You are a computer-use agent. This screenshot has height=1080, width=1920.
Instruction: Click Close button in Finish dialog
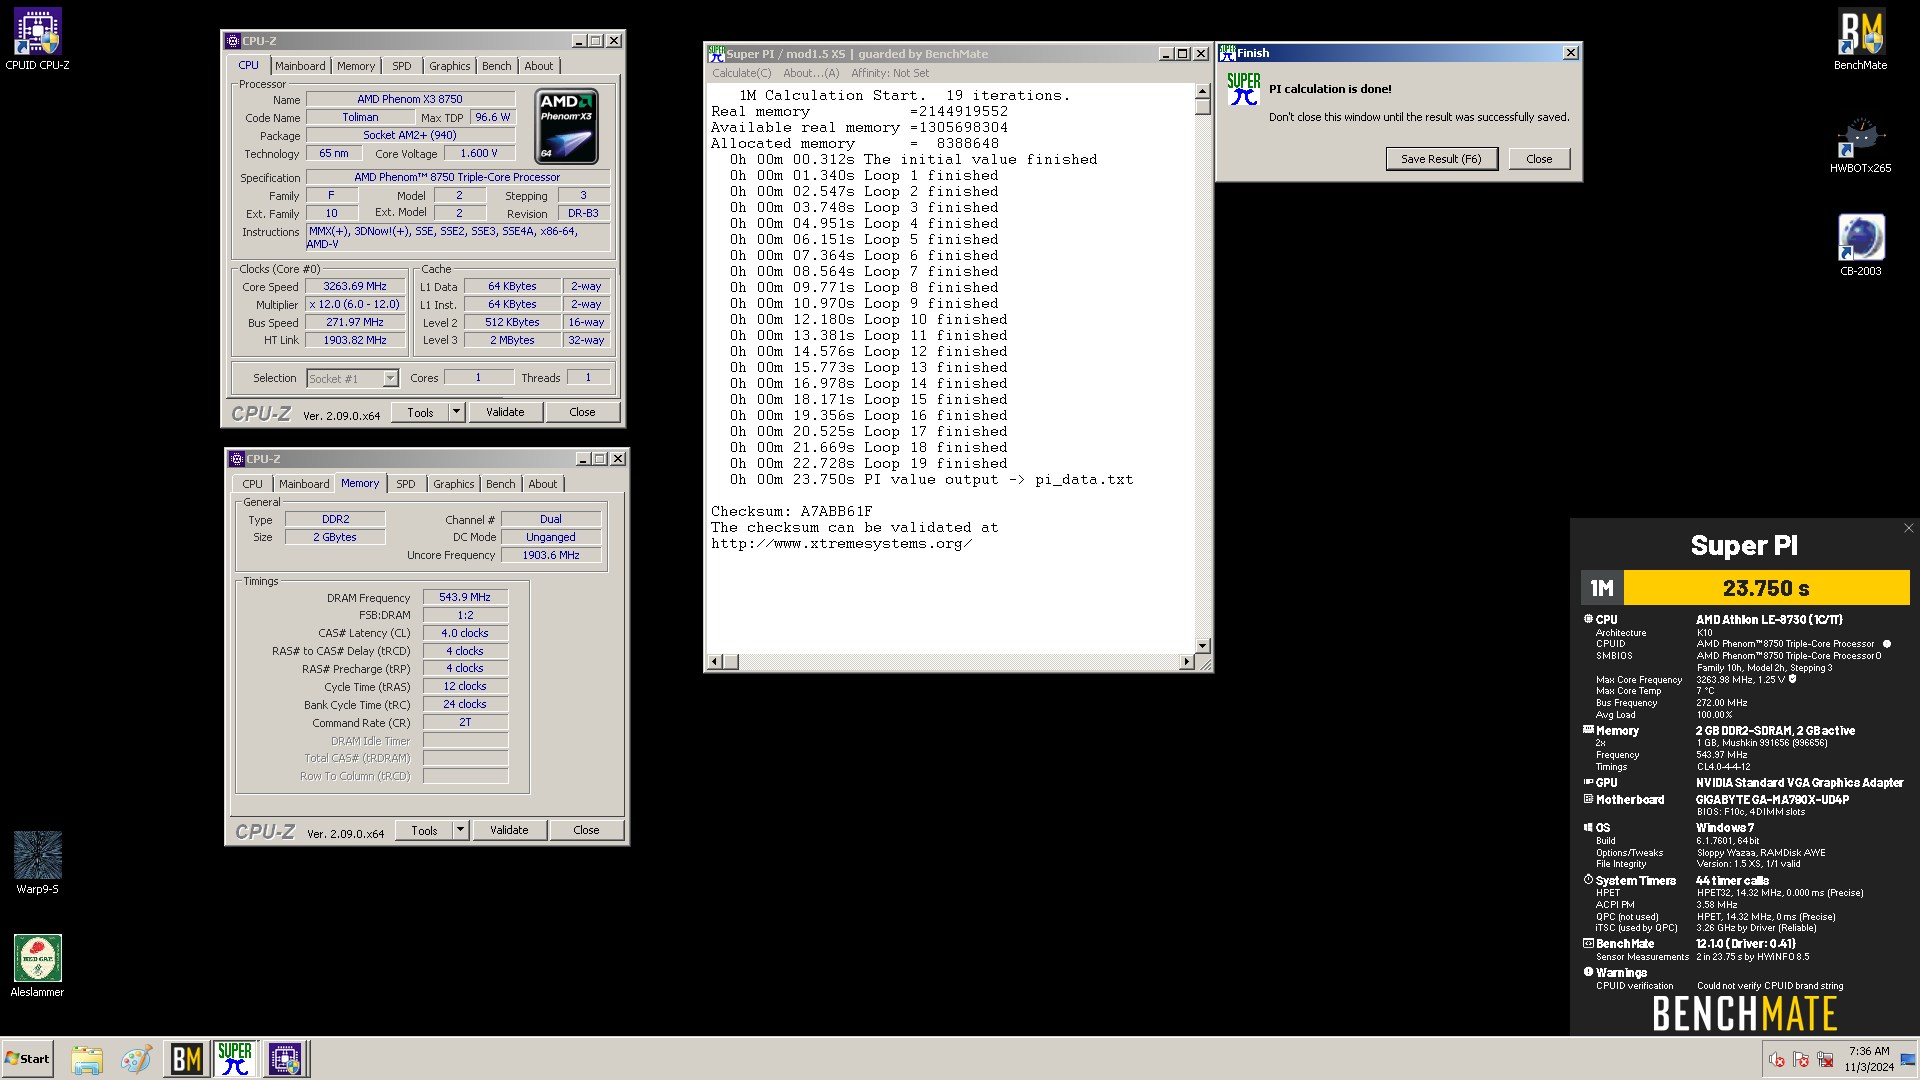(x=1539, y=159)
